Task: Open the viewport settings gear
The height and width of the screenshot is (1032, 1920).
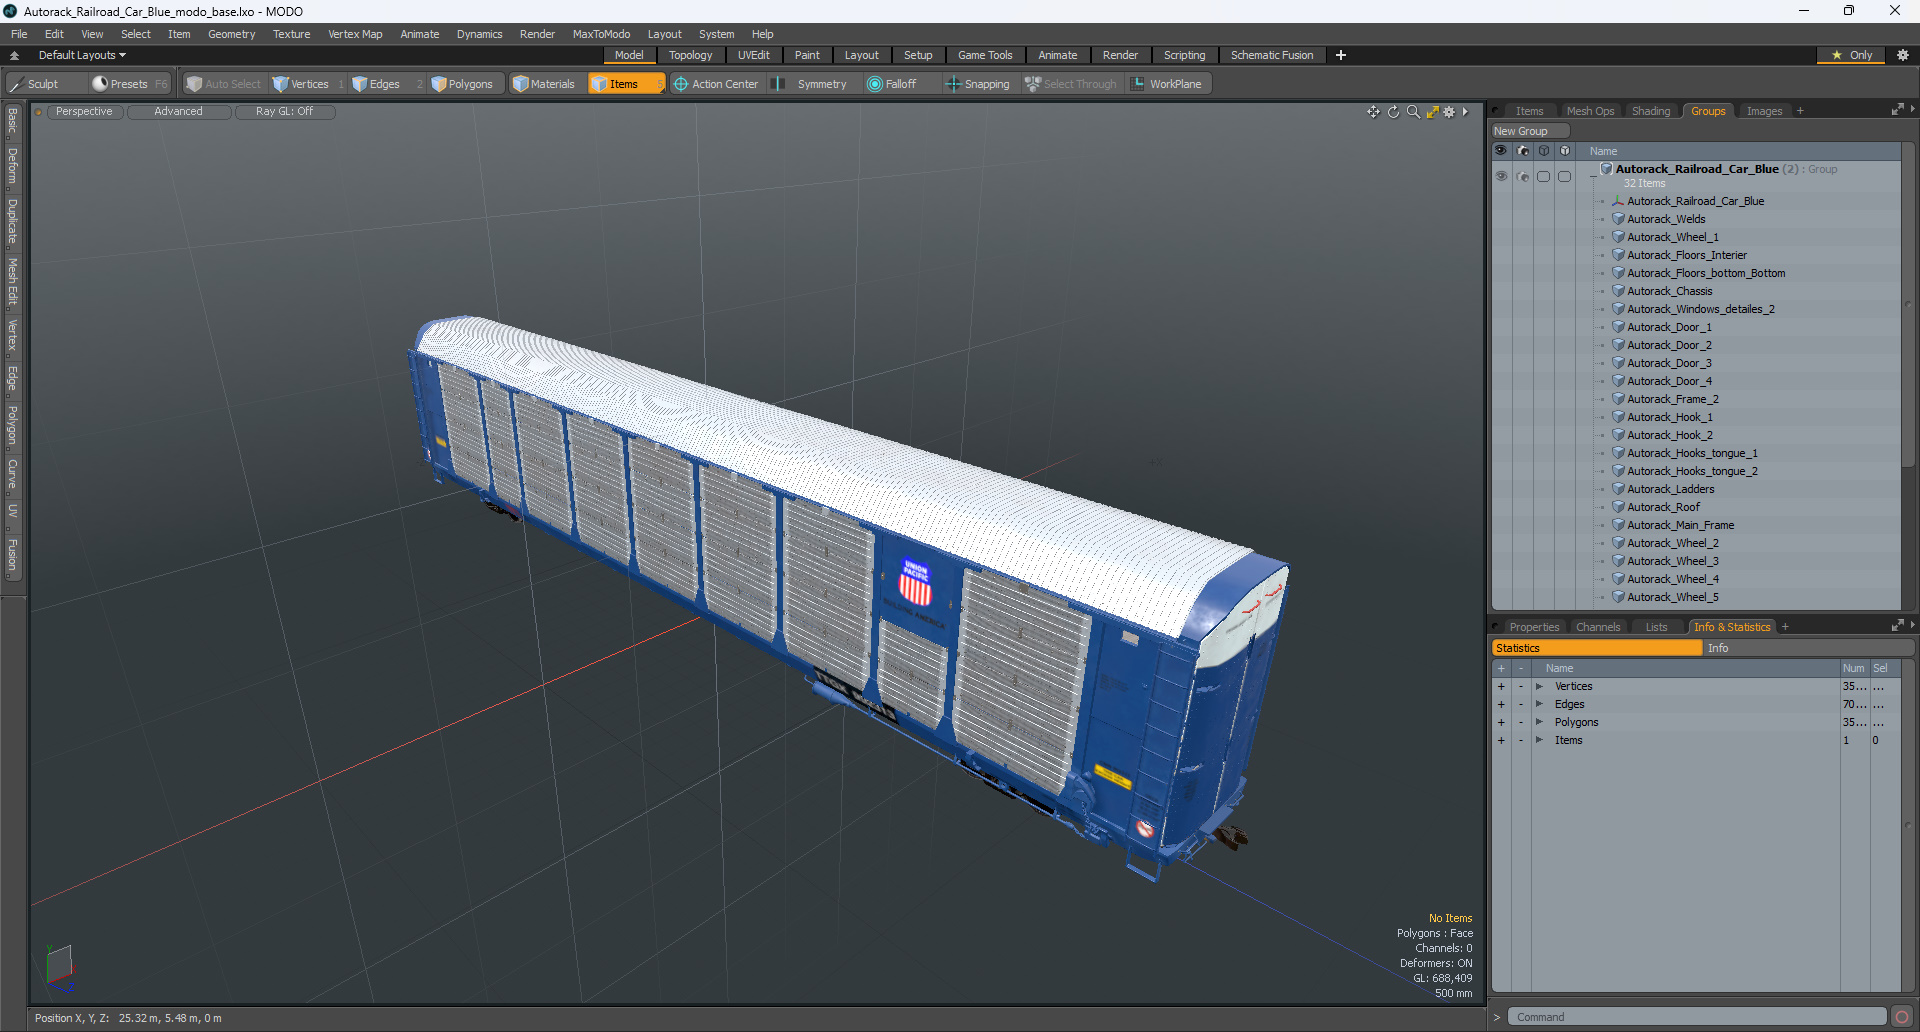Action: (x=1449, y=112)
